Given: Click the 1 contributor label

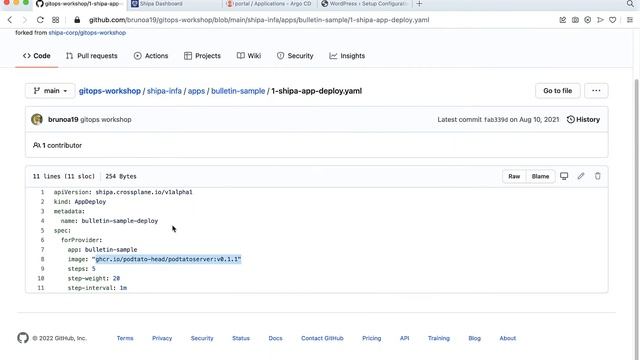Looking at the screenshot, I should pos(58,145).
